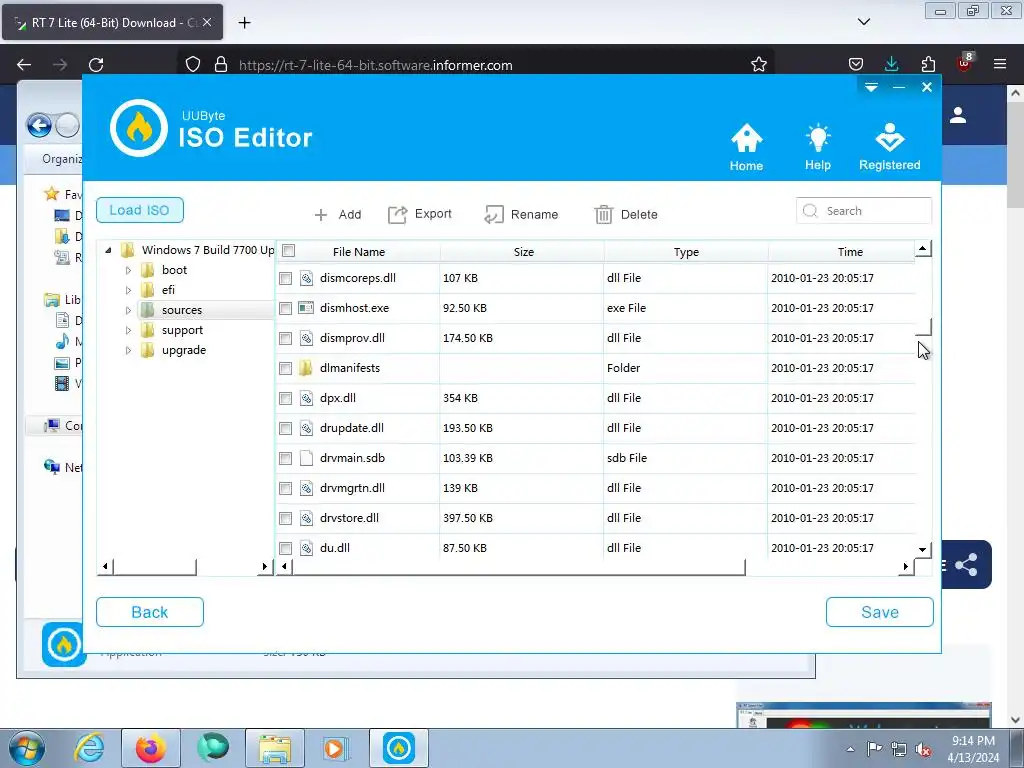
Task: Go back in Firefox
Action: 24,65
